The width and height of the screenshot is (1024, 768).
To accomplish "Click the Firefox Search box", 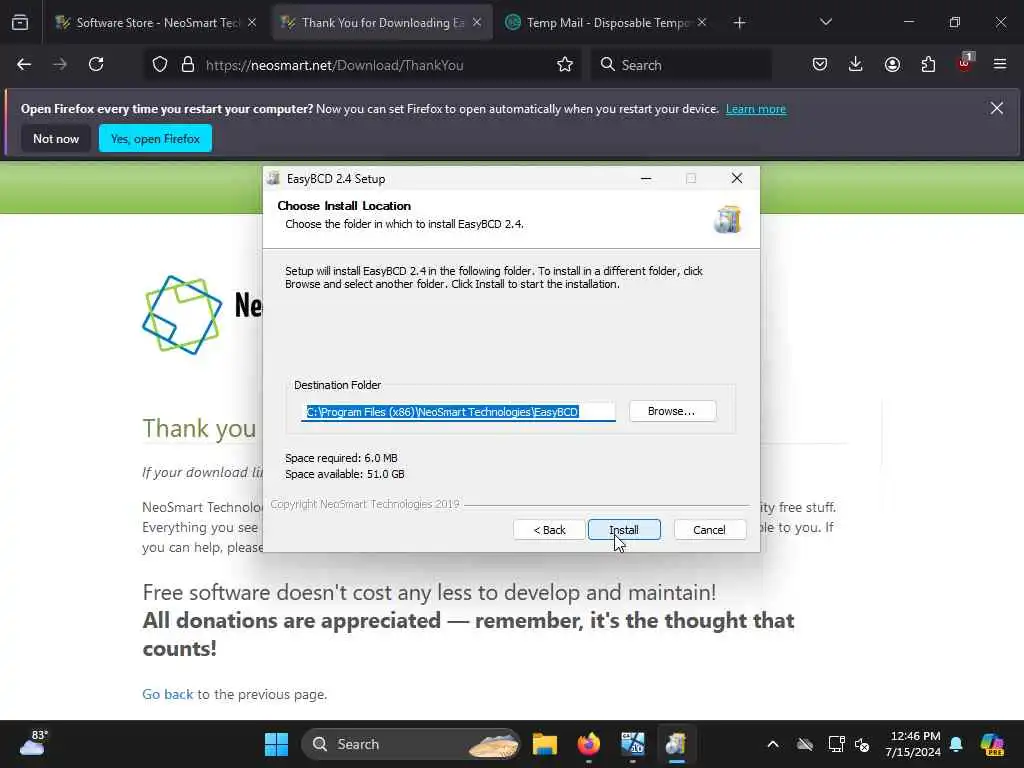I will (x=681, y=65).
